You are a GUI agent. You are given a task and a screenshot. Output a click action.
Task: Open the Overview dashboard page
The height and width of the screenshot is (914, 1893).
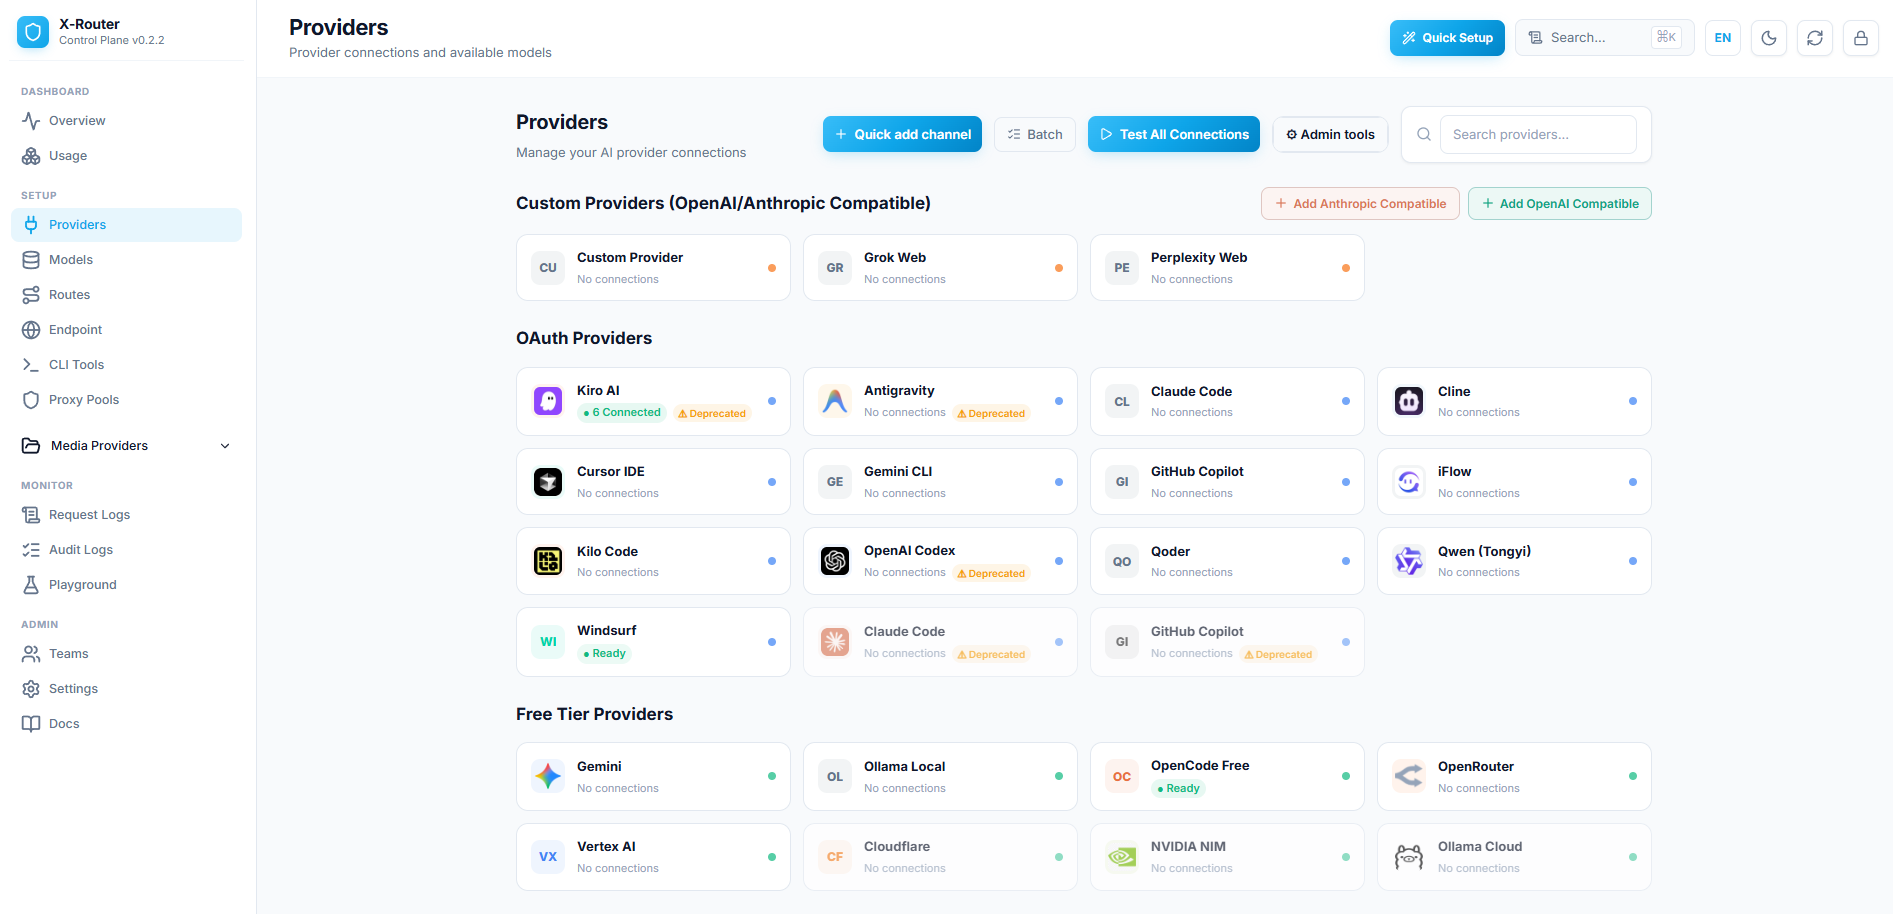coord(127,121)
